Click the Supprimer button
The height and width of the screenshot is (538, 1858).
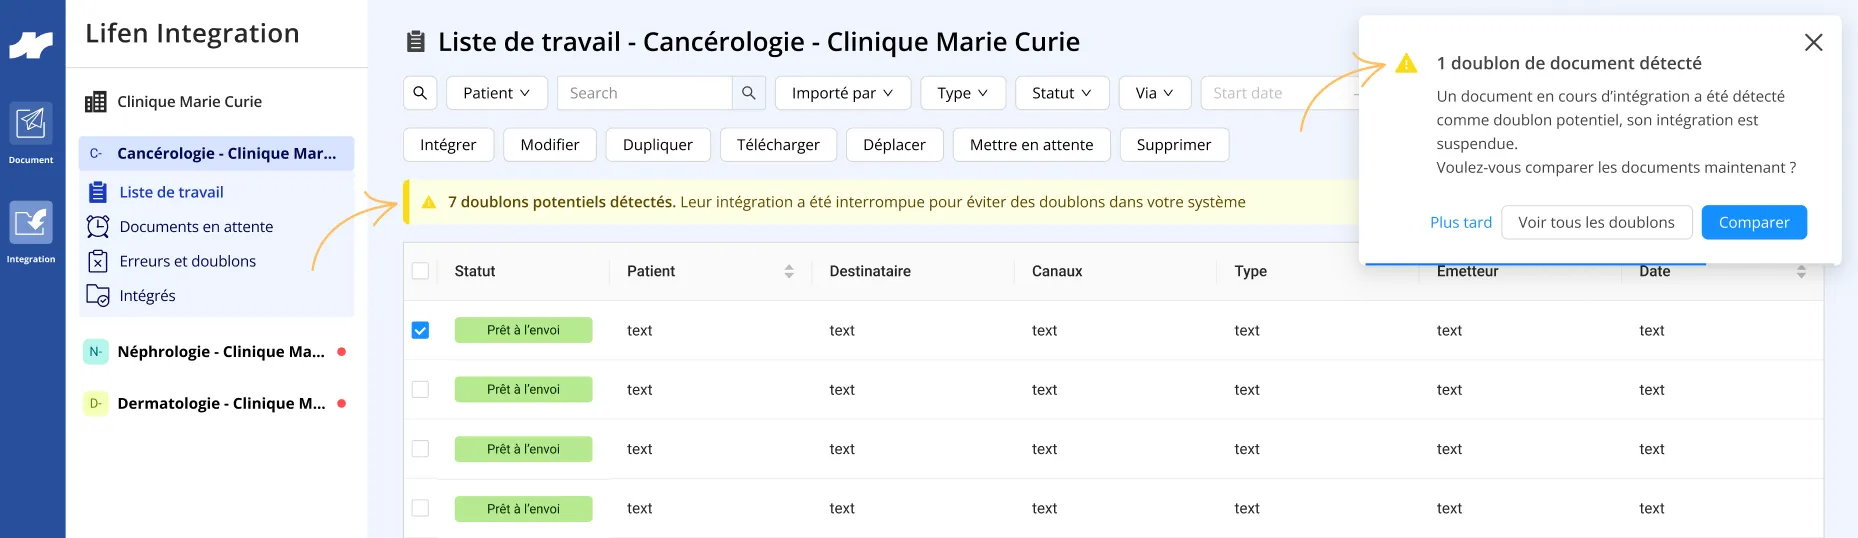coord(1174,145)
